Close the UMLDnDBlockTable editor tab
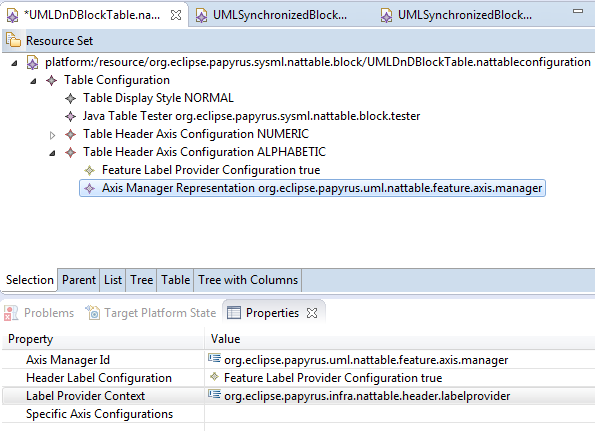Screen dimensions: 595x431 [176, 15]
